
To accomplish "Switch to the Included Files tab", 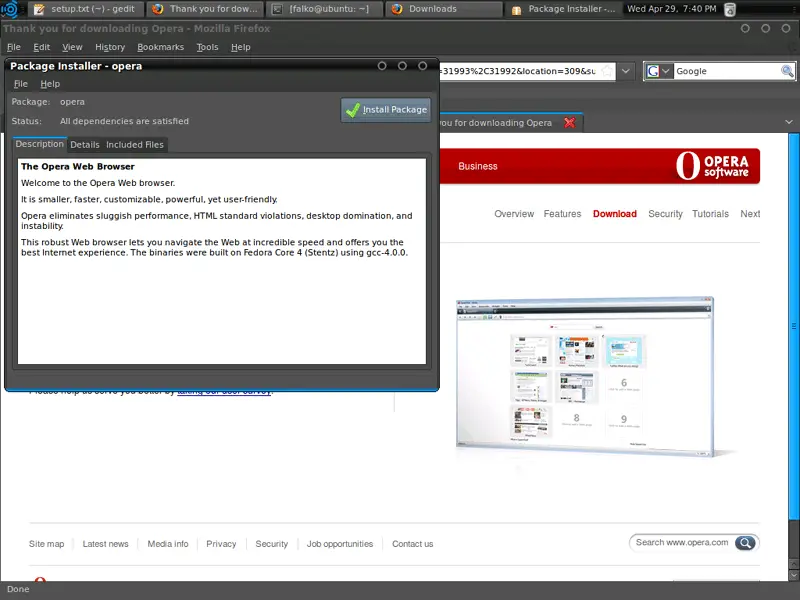I will 135,144.
